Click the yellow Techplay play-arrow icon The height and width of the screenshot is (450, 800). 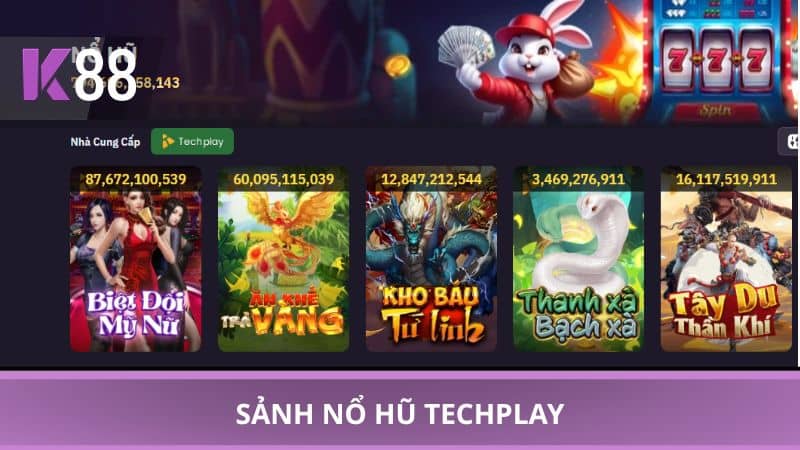[x=167, y=142]
